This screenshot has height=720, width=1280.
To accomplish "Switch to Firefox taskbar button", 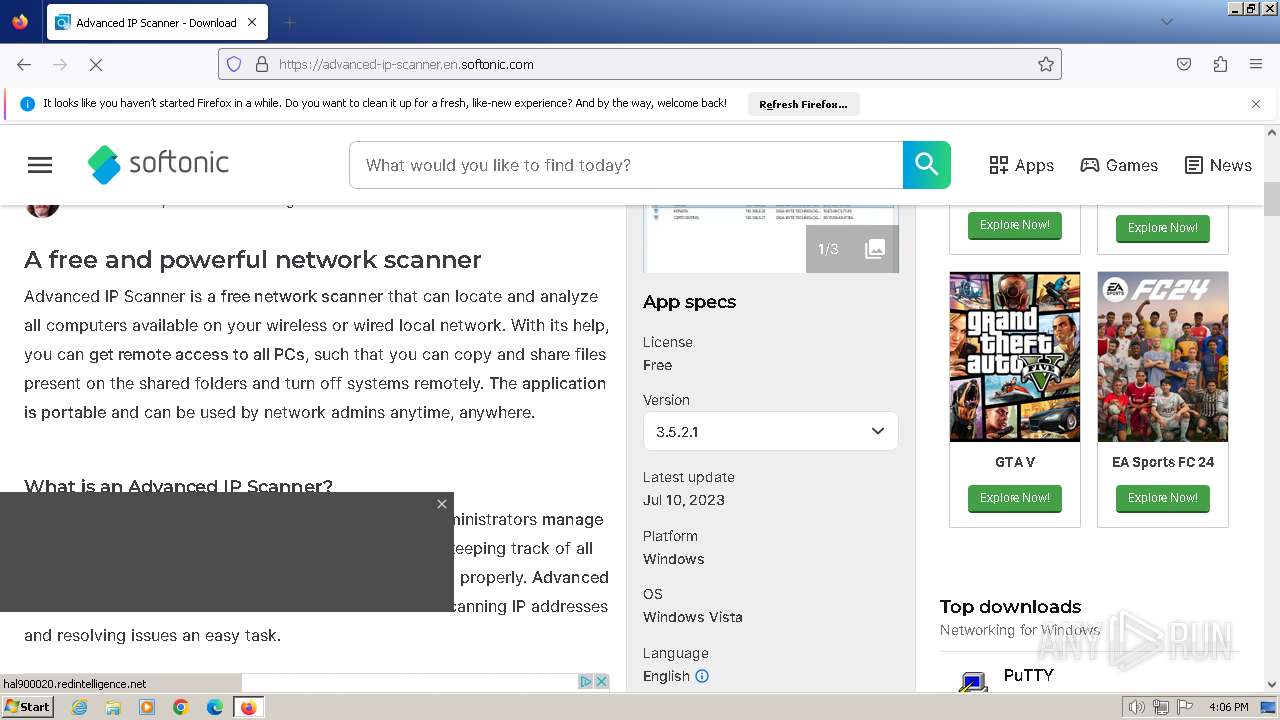I will 248,707.
